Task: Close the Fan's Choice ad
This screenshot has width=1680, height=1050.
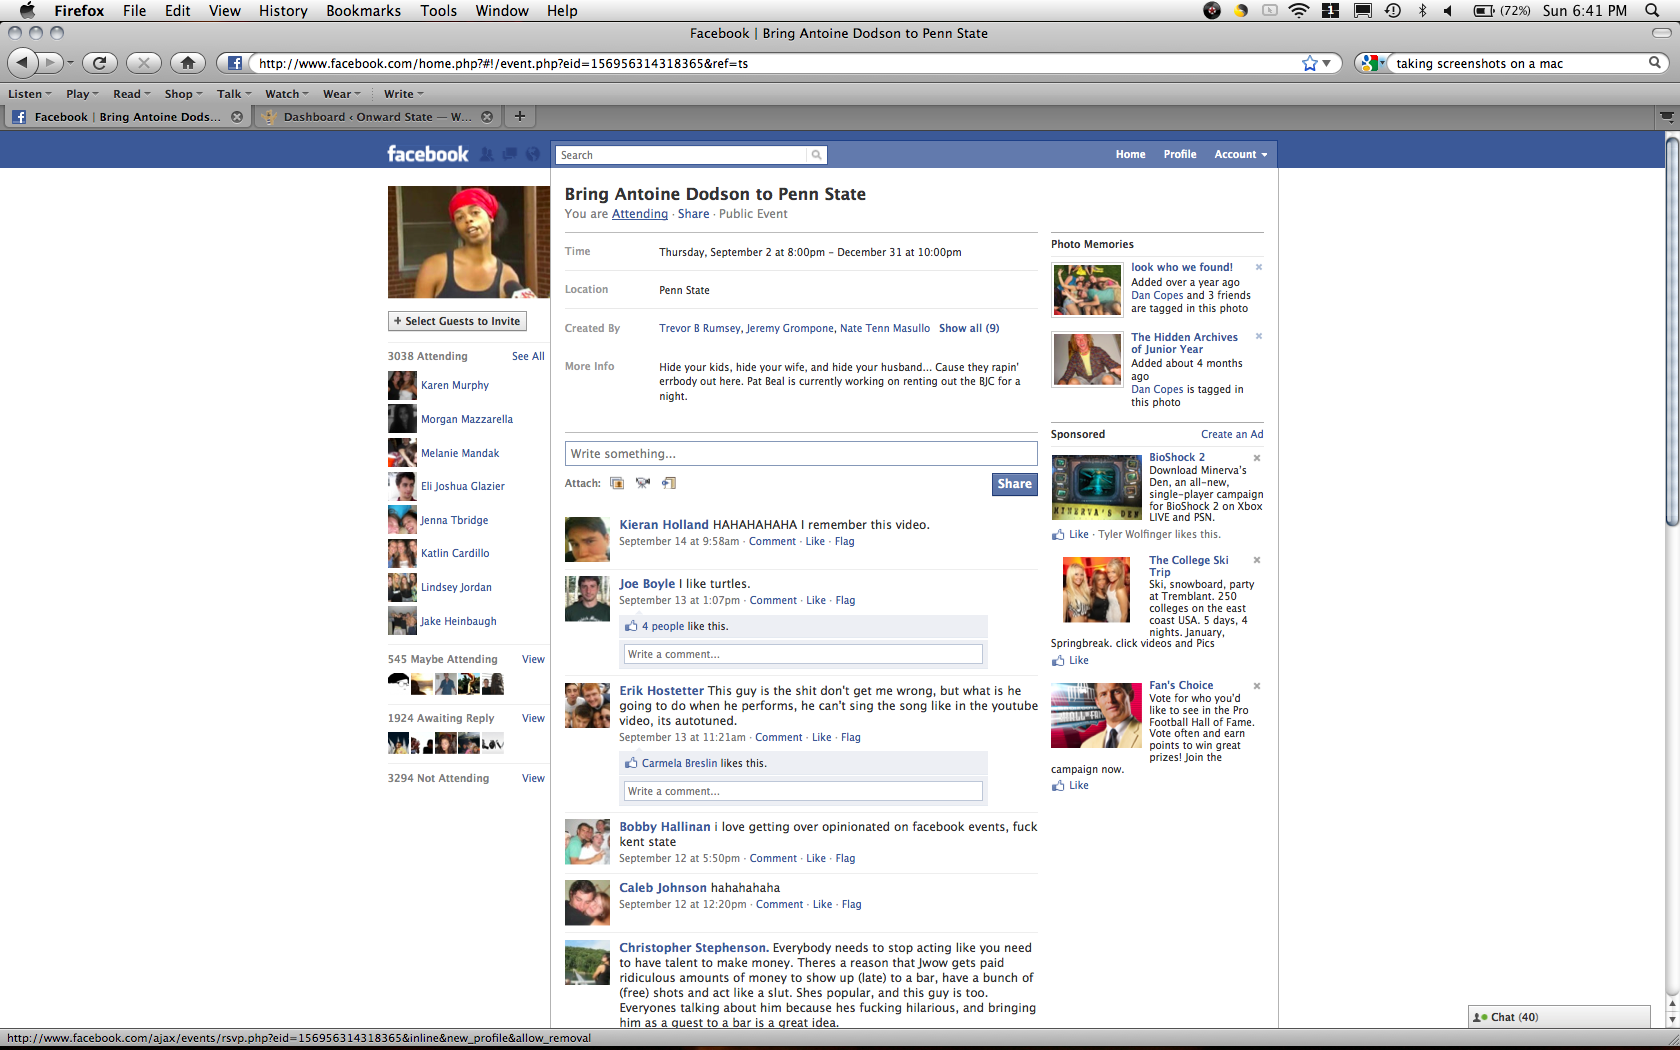Action: 1257,686
